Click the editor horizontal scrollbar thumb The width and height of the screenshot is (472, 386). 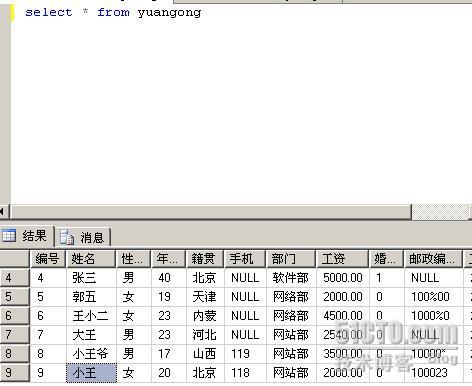click(x=211, y=212)
